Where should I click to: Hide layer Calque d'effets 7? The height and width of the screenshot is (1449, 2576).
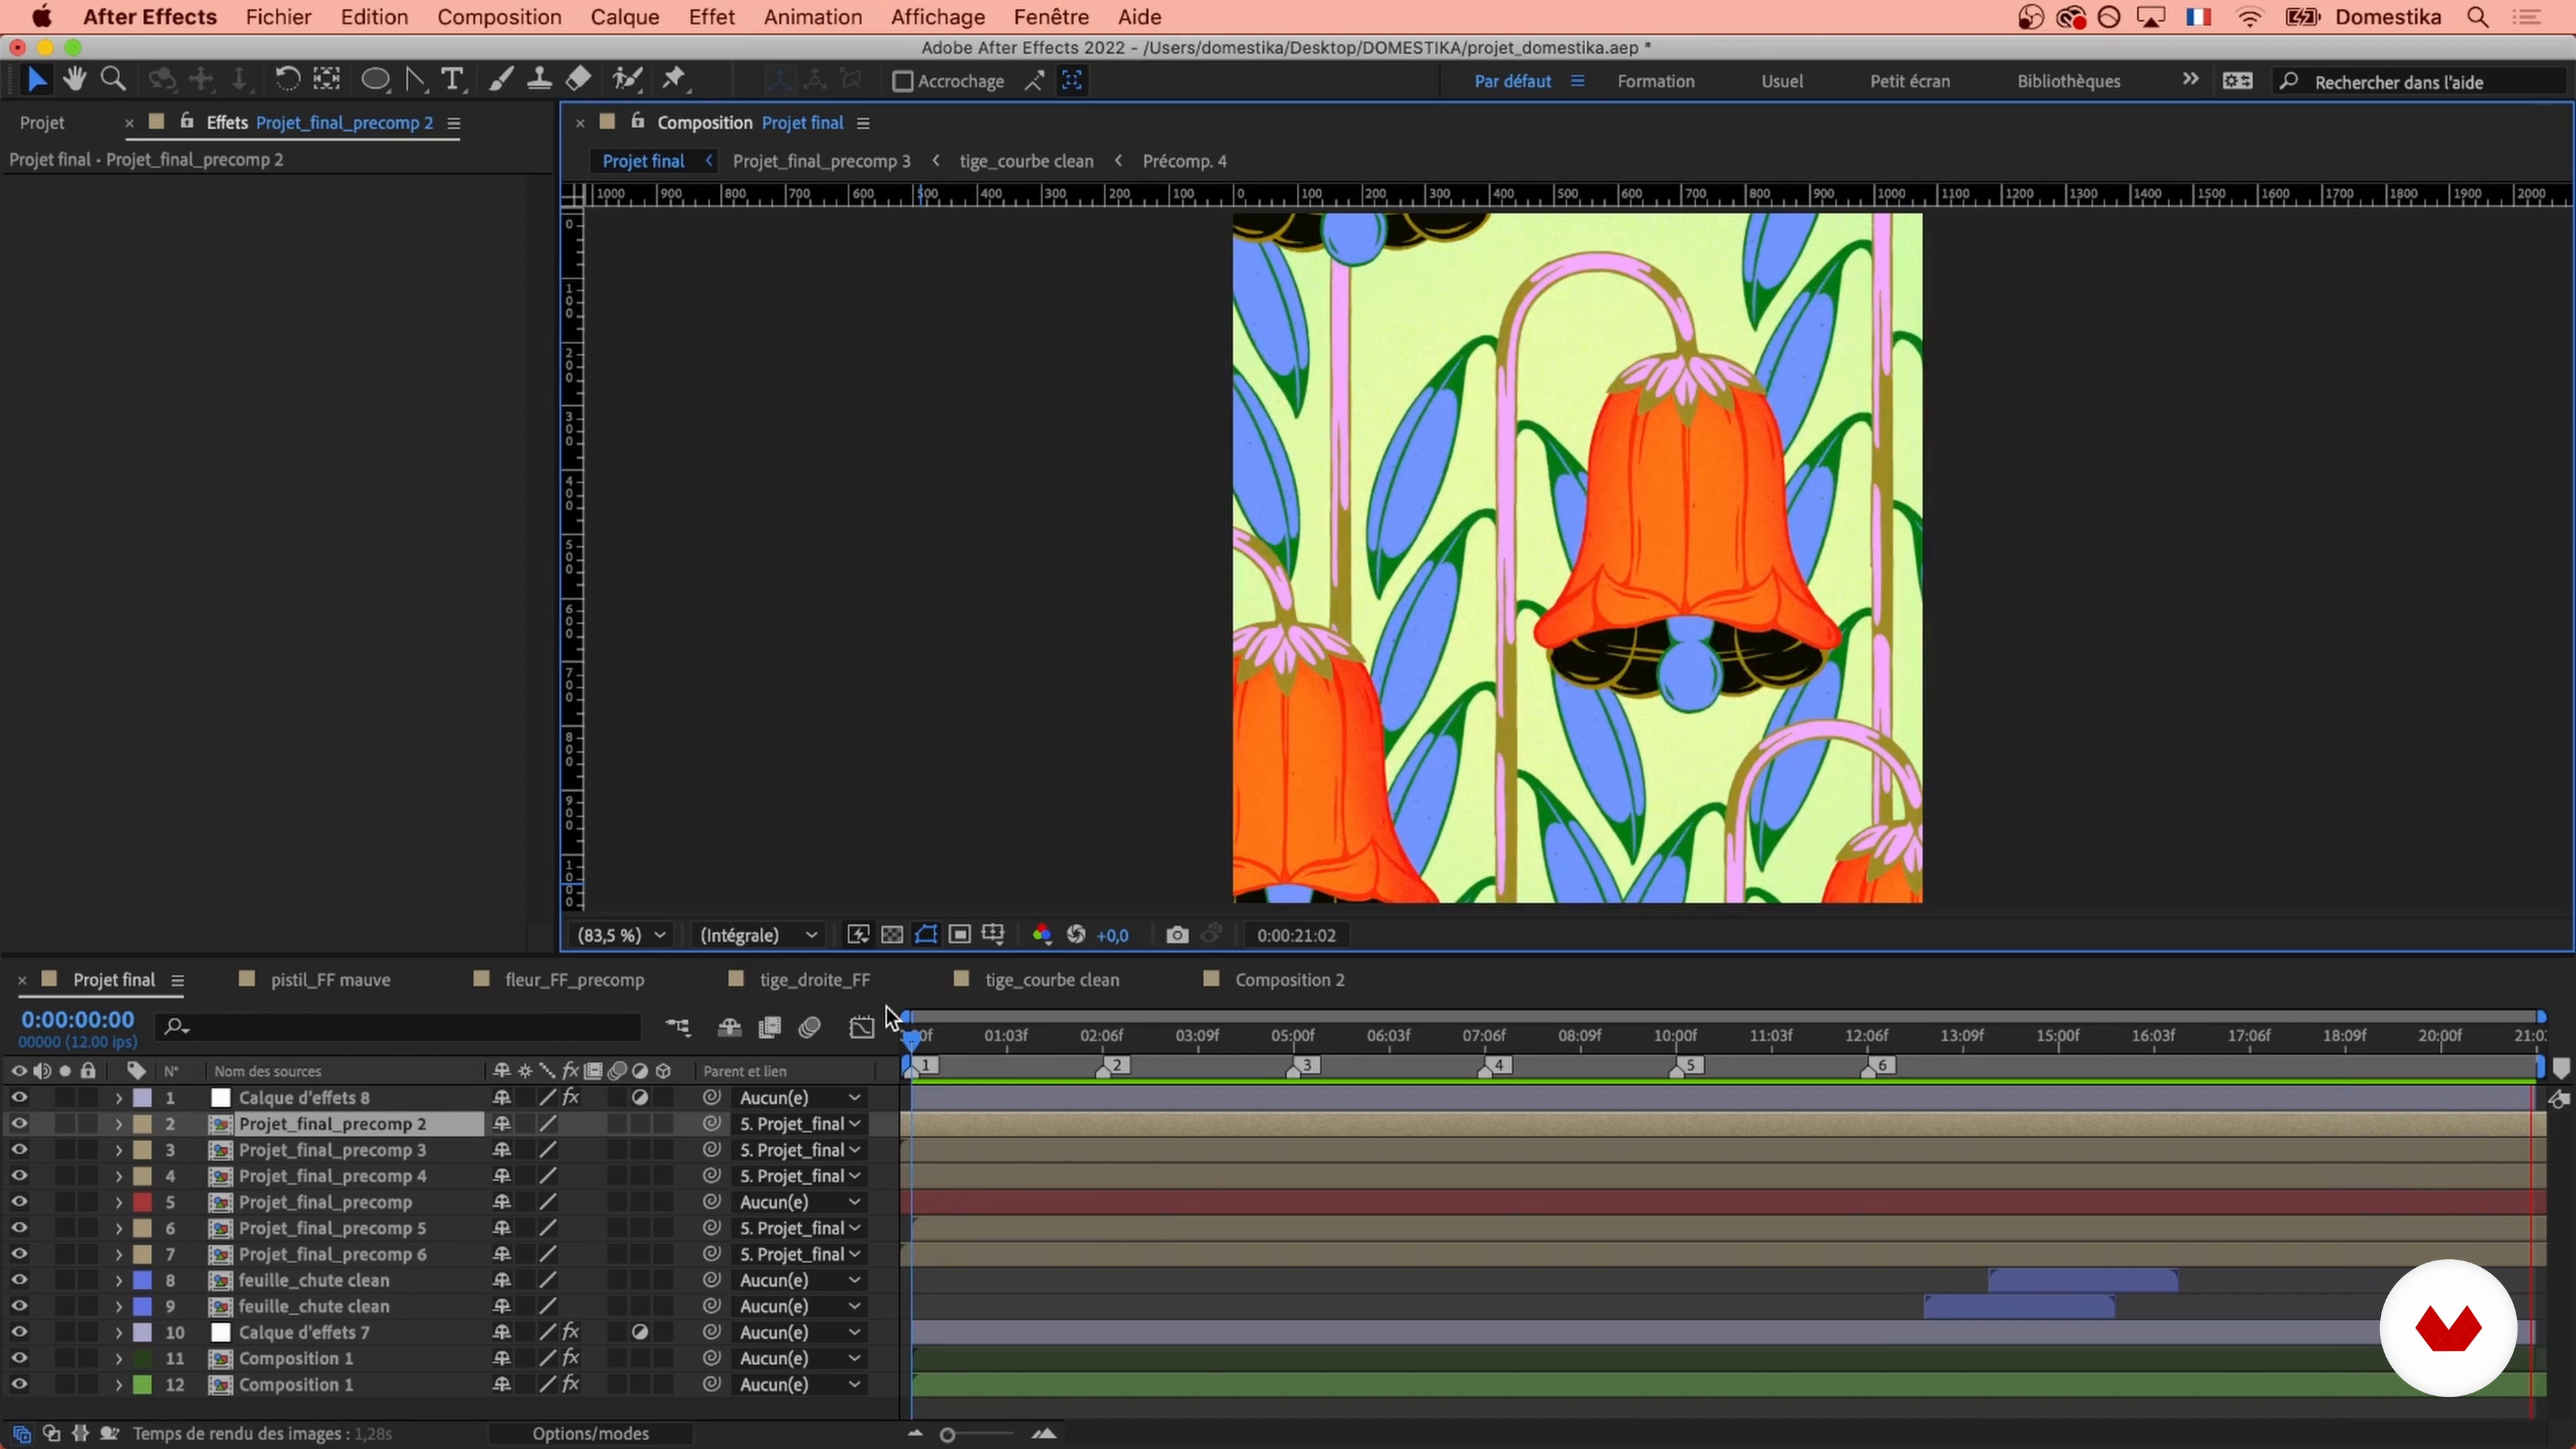coord(19,1332)
